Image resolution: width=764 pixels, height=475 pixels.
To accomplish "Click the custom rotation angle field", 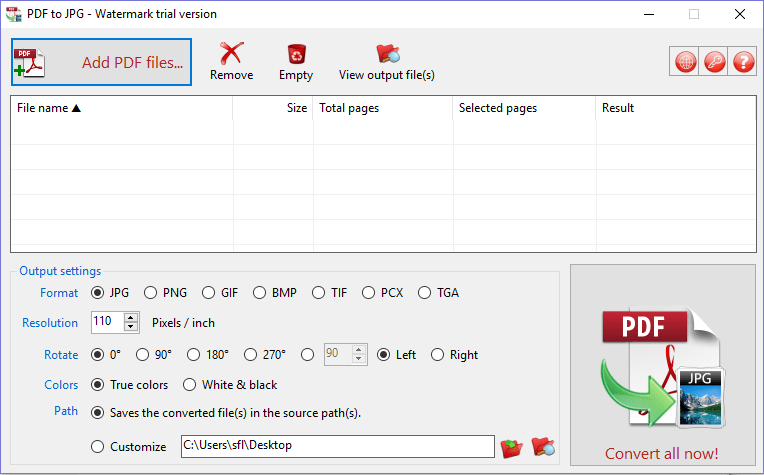I will coord(337,354).
